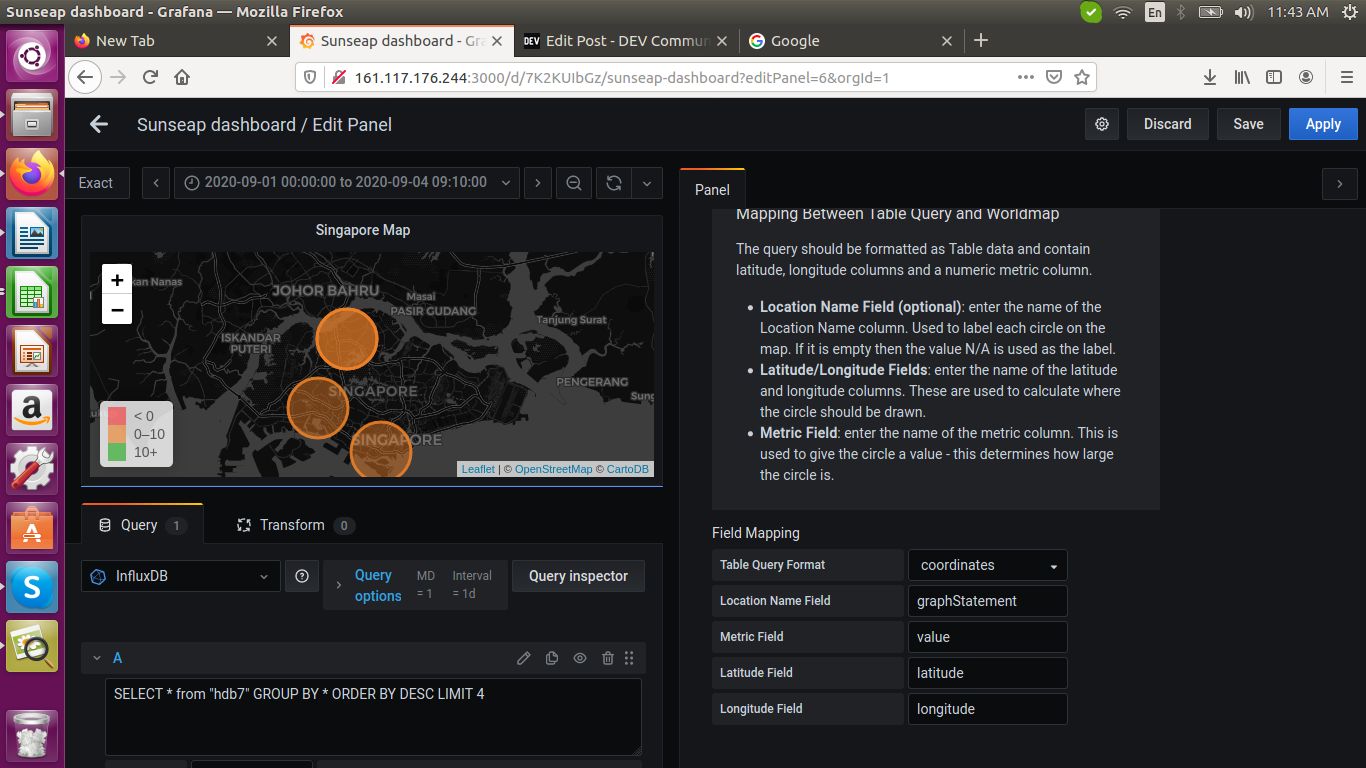Open the InfluxDB data source dropdown
The height and width of the screenshot is (768, 1366).
tap(181, 576)
